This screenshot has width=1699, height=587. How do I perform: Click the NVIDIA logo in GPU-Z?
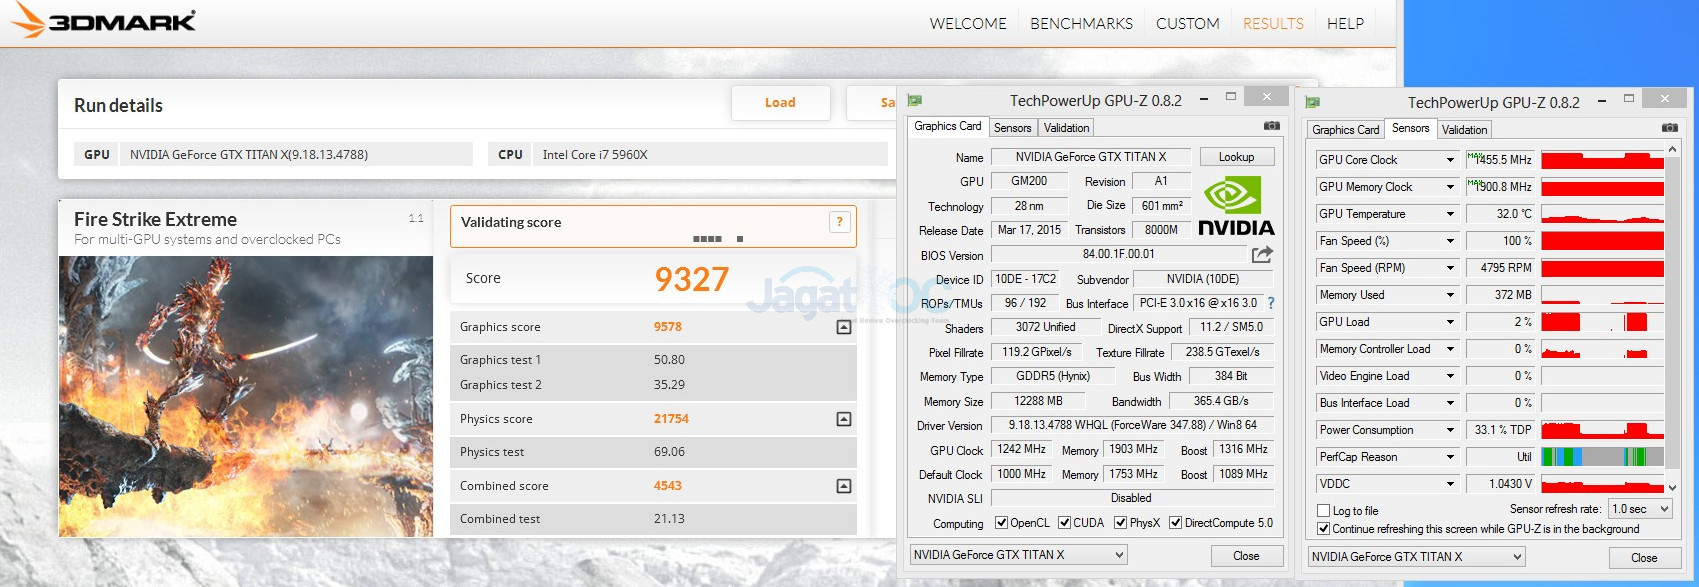point(1236,206)
